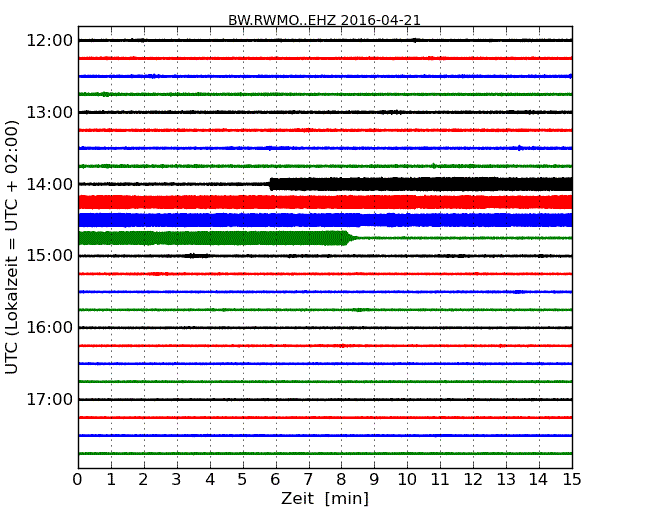
Task: Click the x-axis tick label 3
Action: pyautogui.click(x=177, y=480)
